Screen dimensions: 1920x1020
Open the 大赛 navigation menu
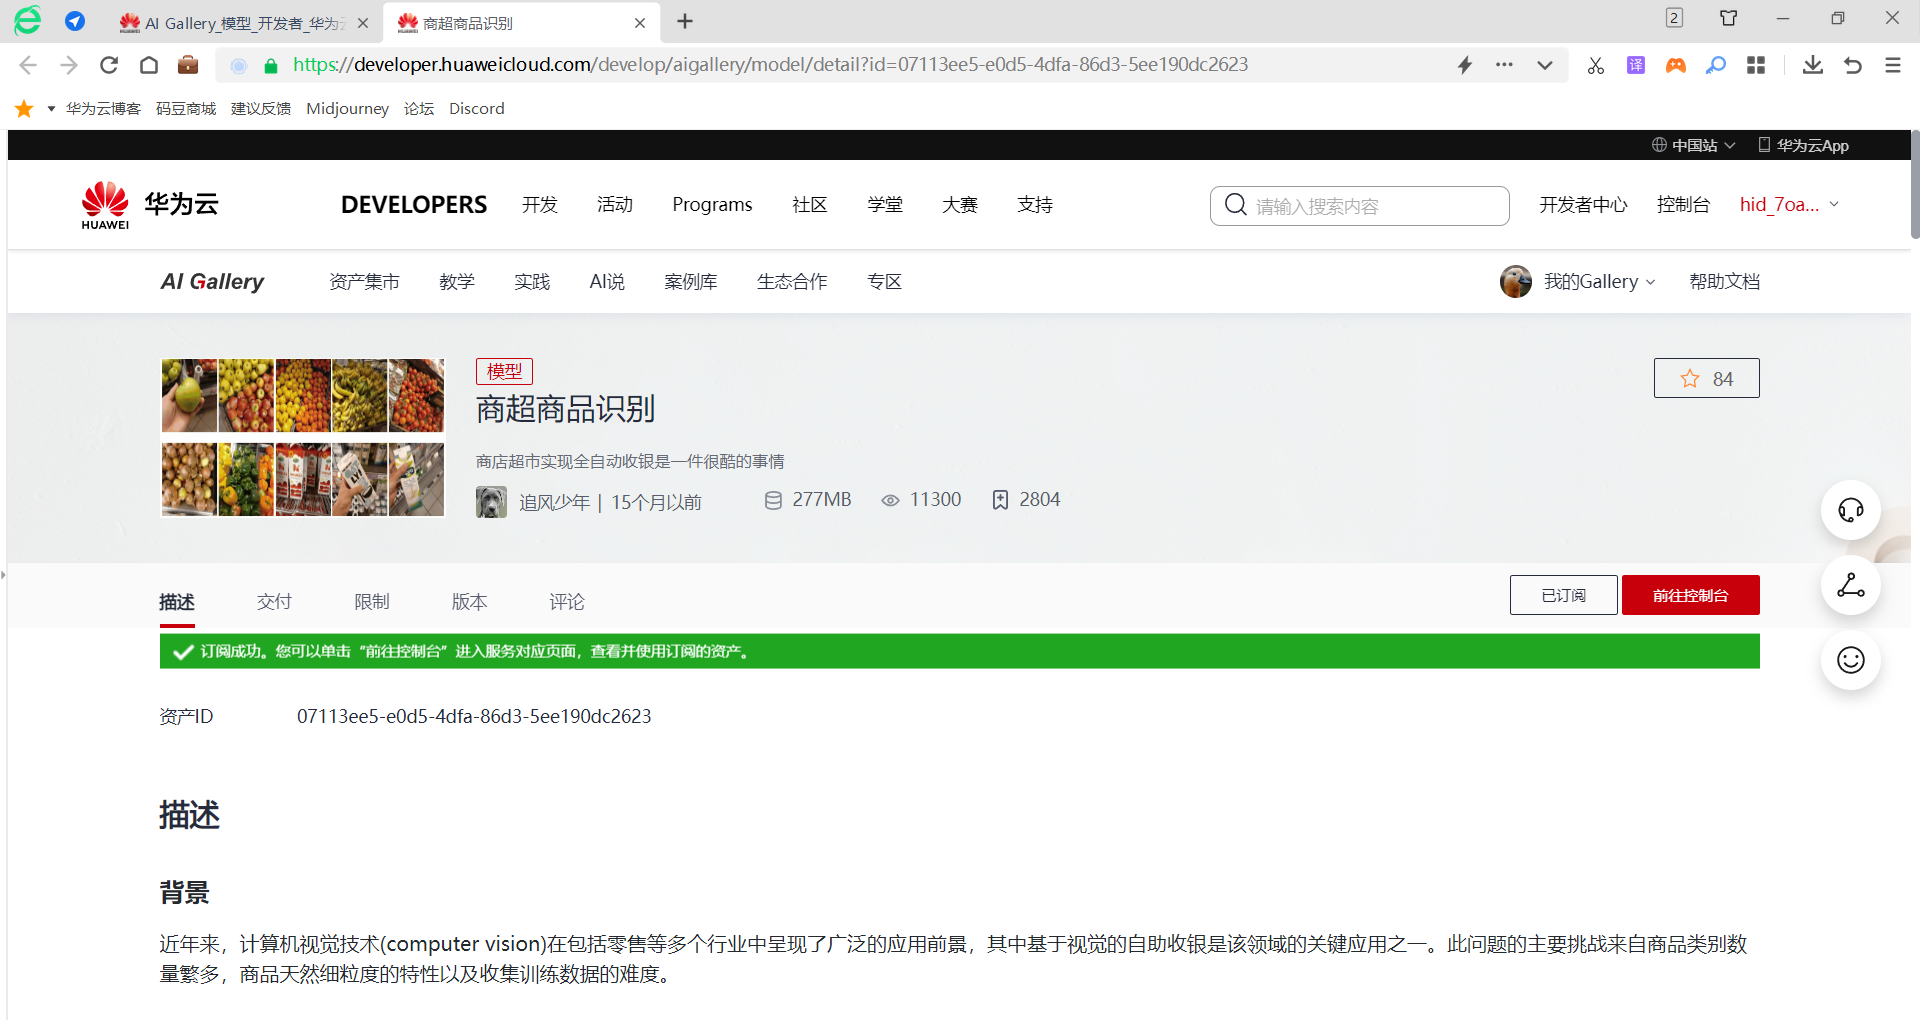coord(960,205)
